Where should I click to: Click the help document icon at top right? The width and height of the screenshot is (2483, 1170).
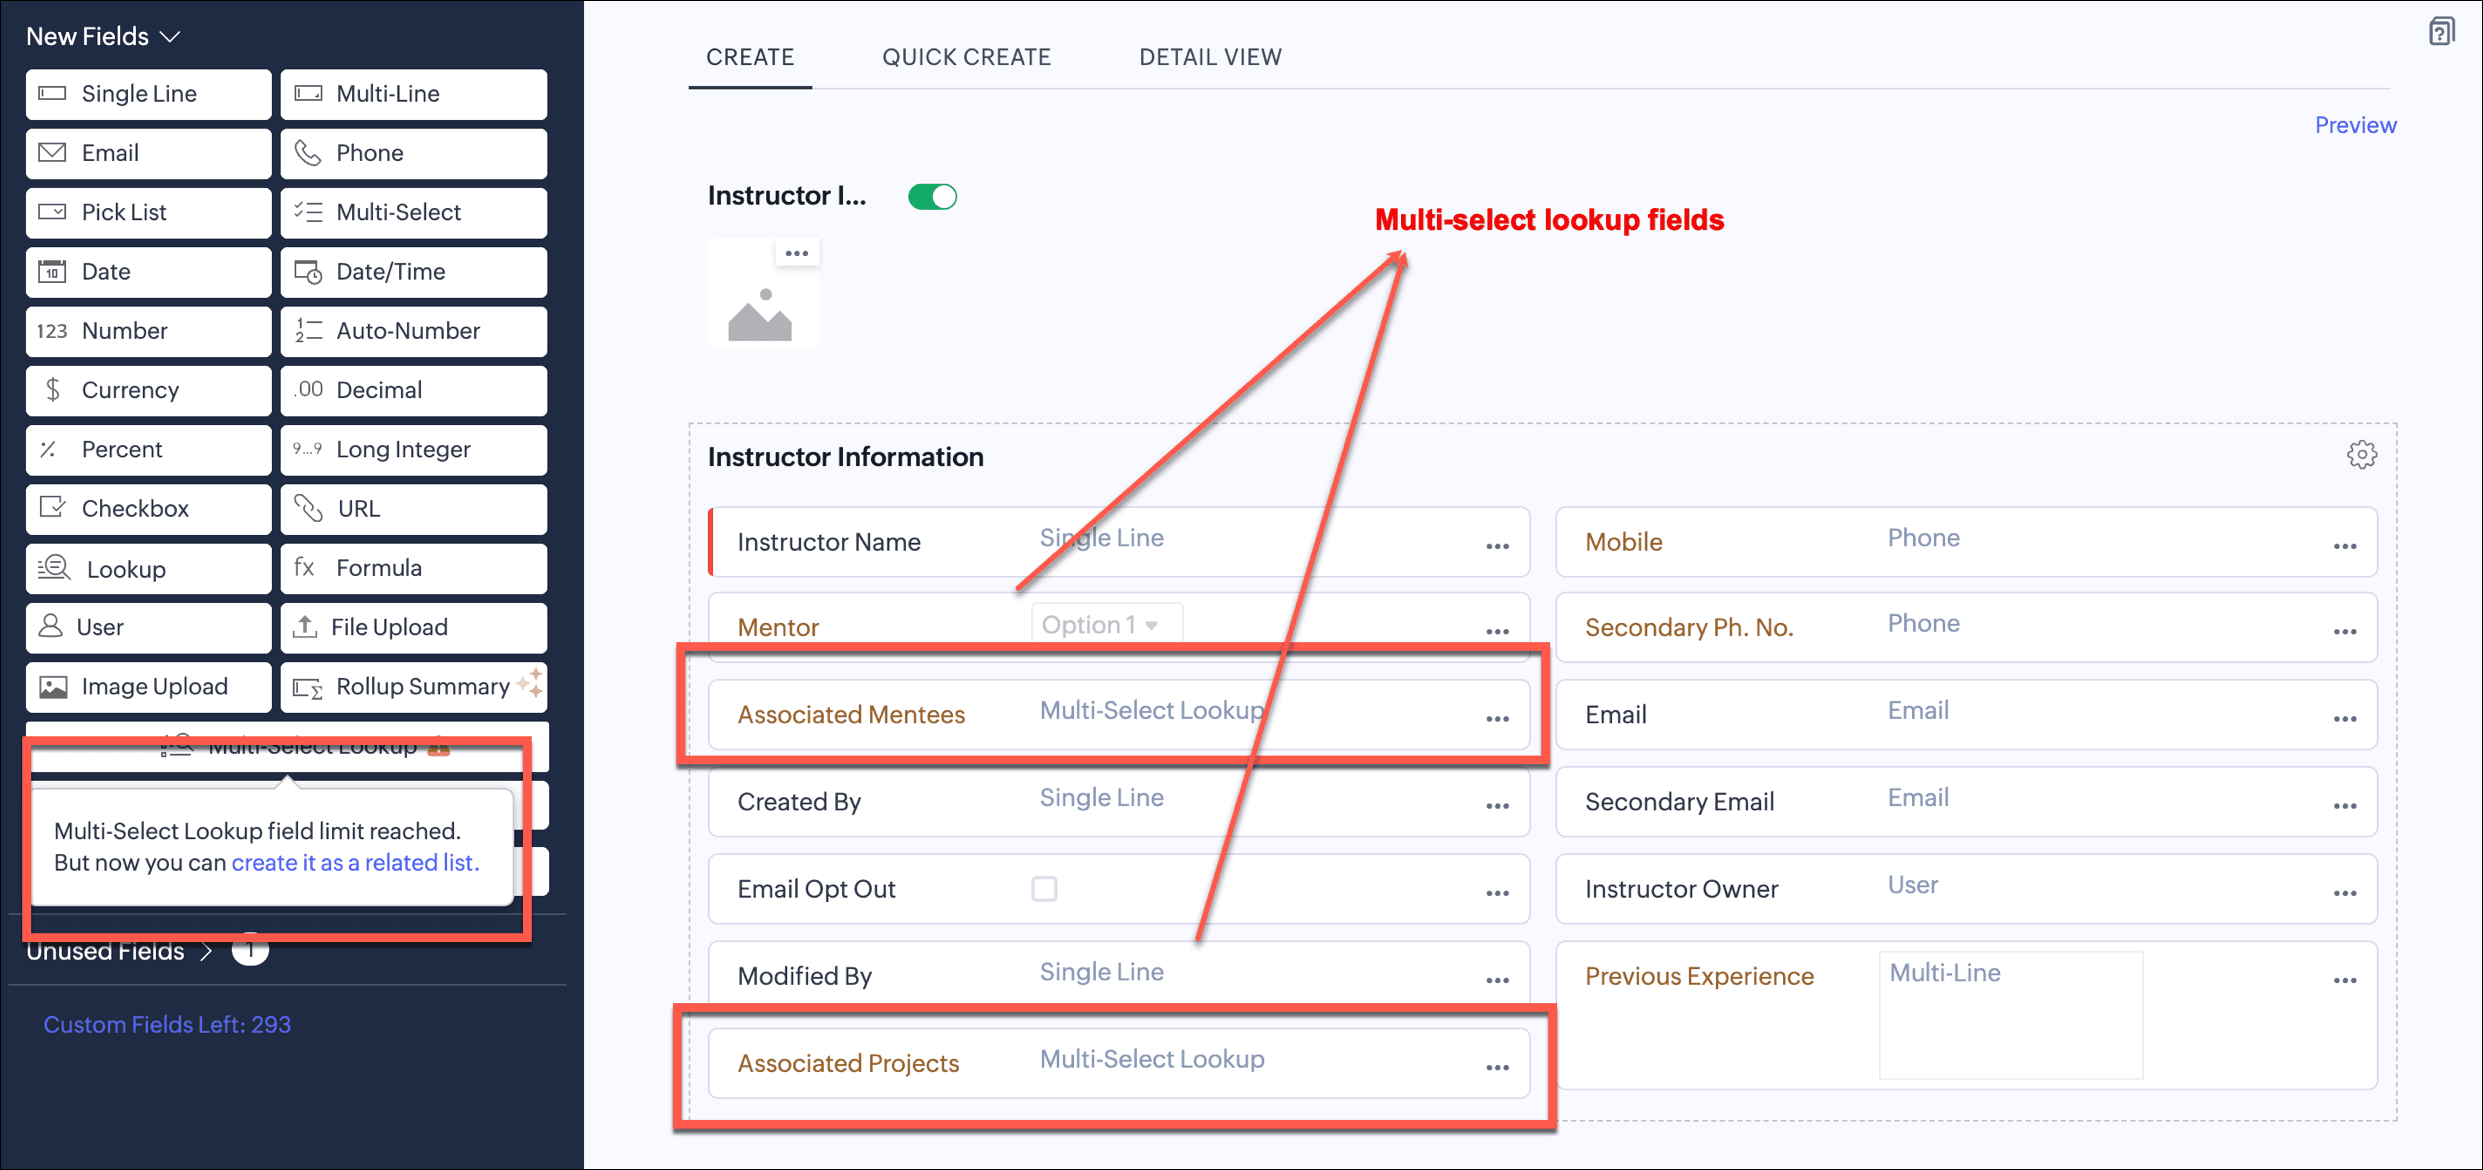(2441, 32)
